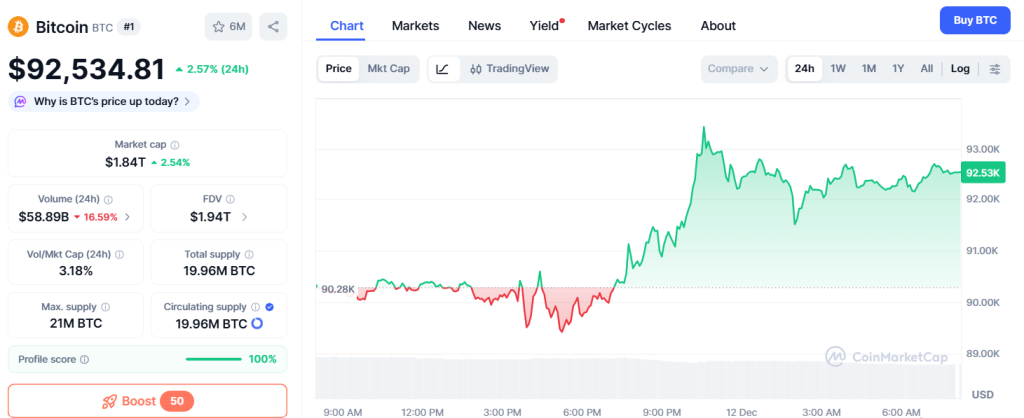Viewport: 1024px width, 418px height.
Task: Switch chart to Mkt Cap
Action: tap(388, 69)
